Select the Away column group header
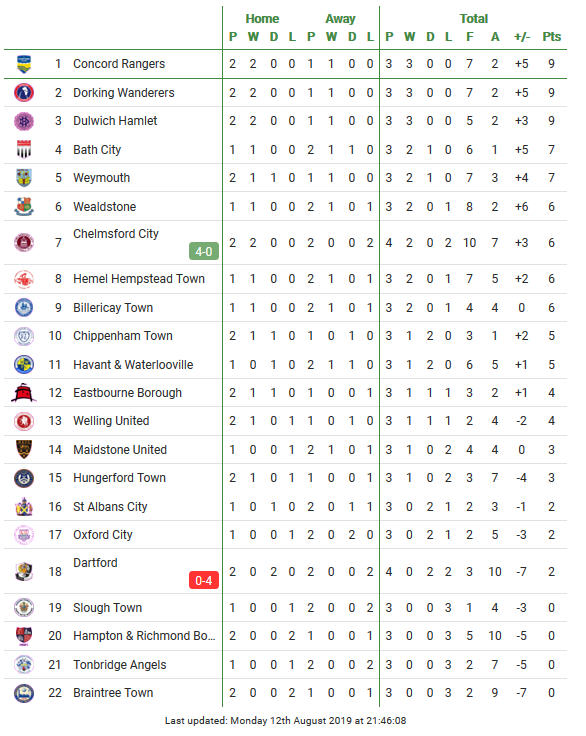Viewport: 586px width, 736px height. 340,19
